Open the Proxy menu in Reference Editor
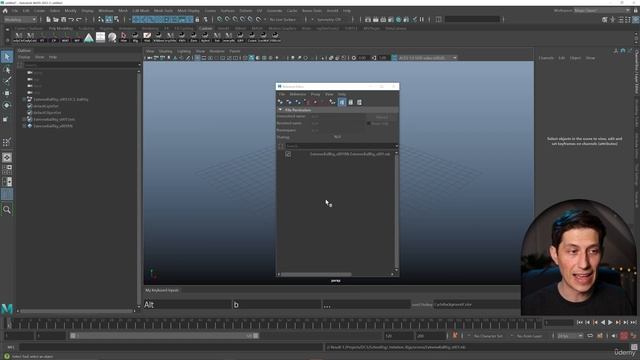This screenshot has height=360, width=640. coord(316,94)
